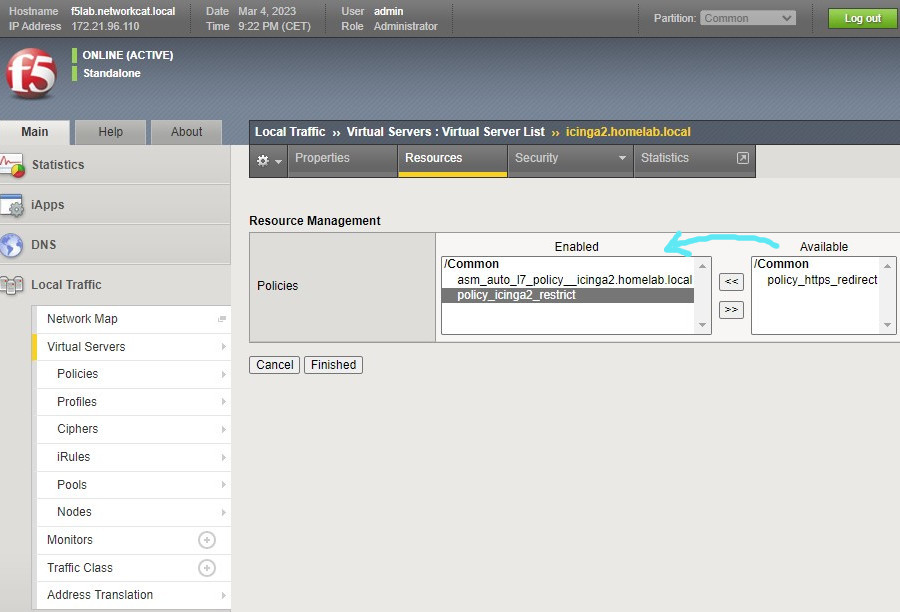900x612 pixels.
Task: Click the F5 logo icon
Action: (31, 73)
